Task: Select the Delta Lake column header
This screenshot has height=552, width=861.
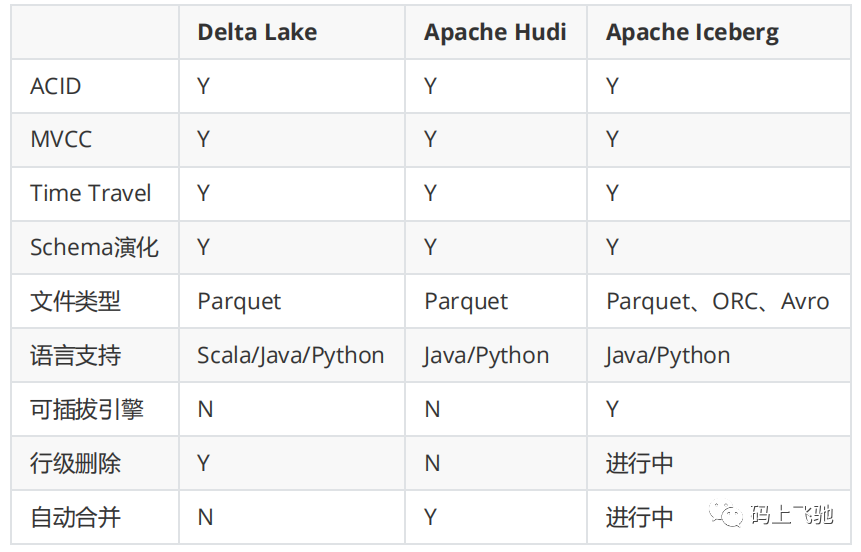Action: (257, 32)
